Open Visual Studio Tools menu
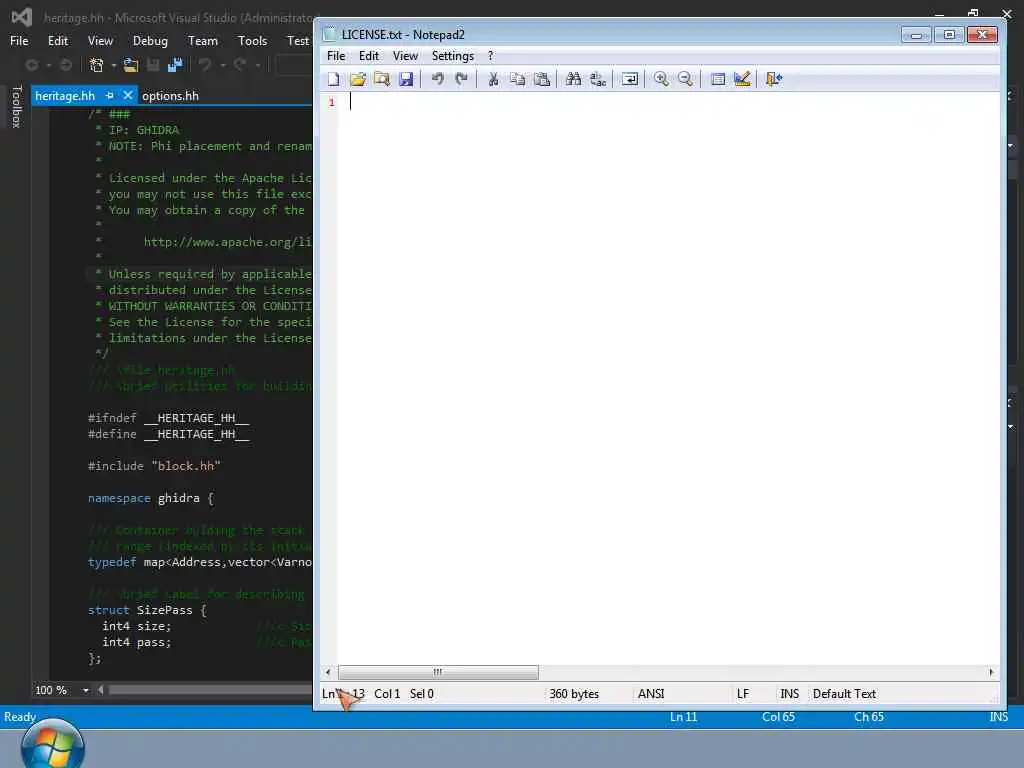The height and width of the screenshot is (768, 1024). 252,40
